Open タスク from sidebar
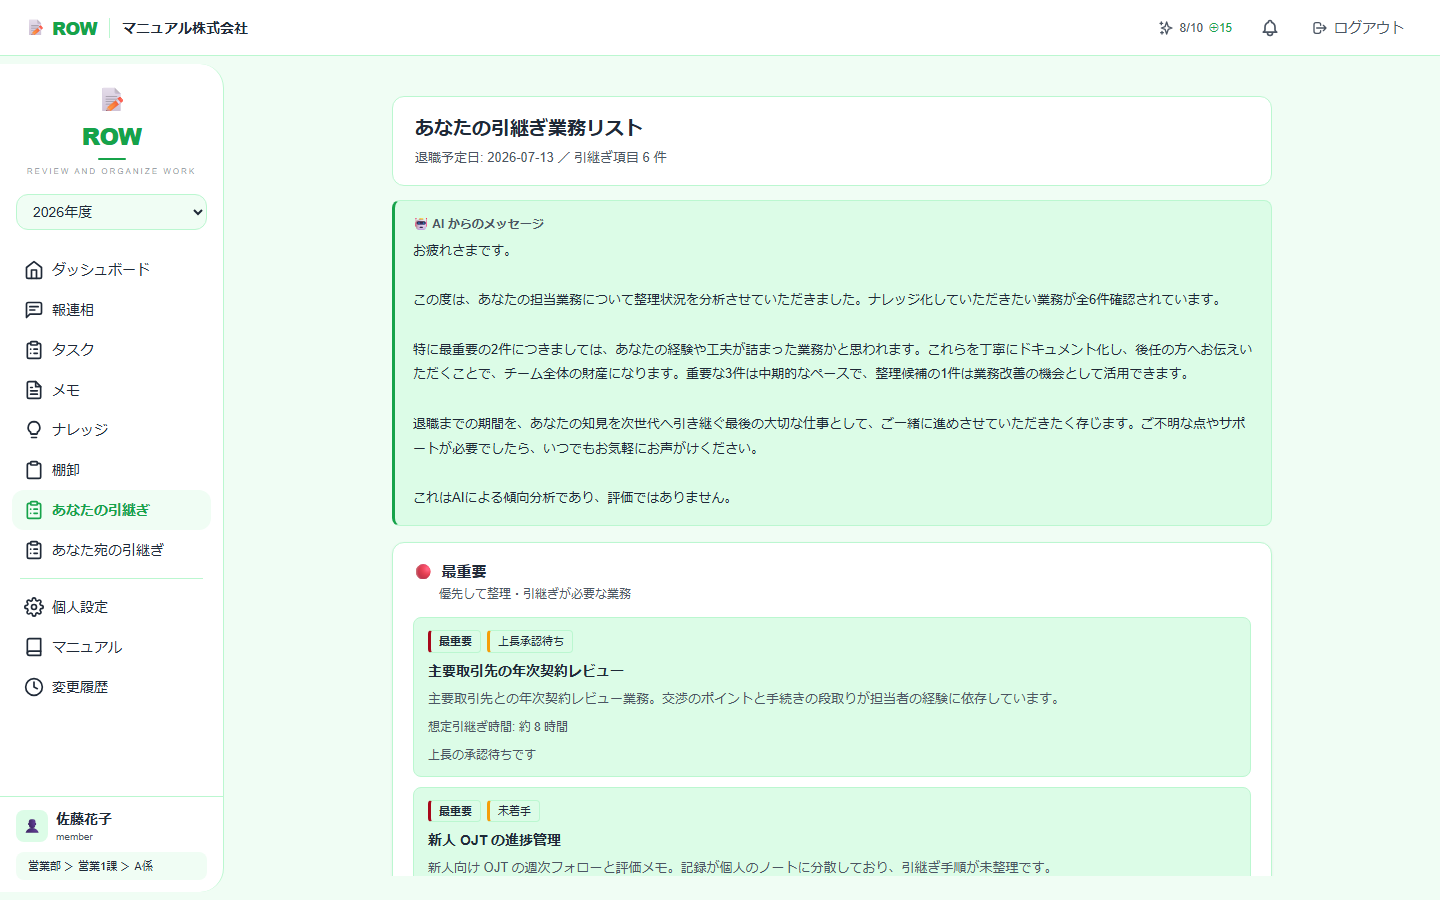Viewport: 1440px width, 900px height. (x=112, y=350)
